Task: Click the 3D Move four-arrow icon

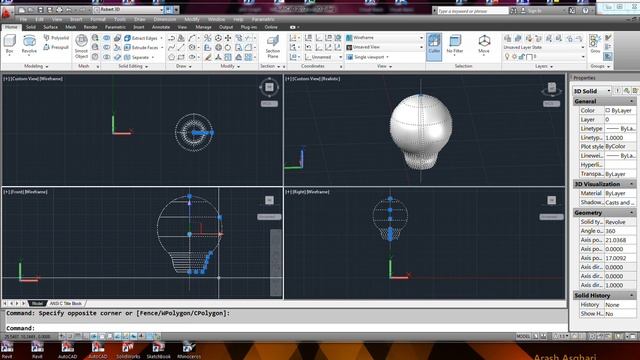Action: coord(228,38)
